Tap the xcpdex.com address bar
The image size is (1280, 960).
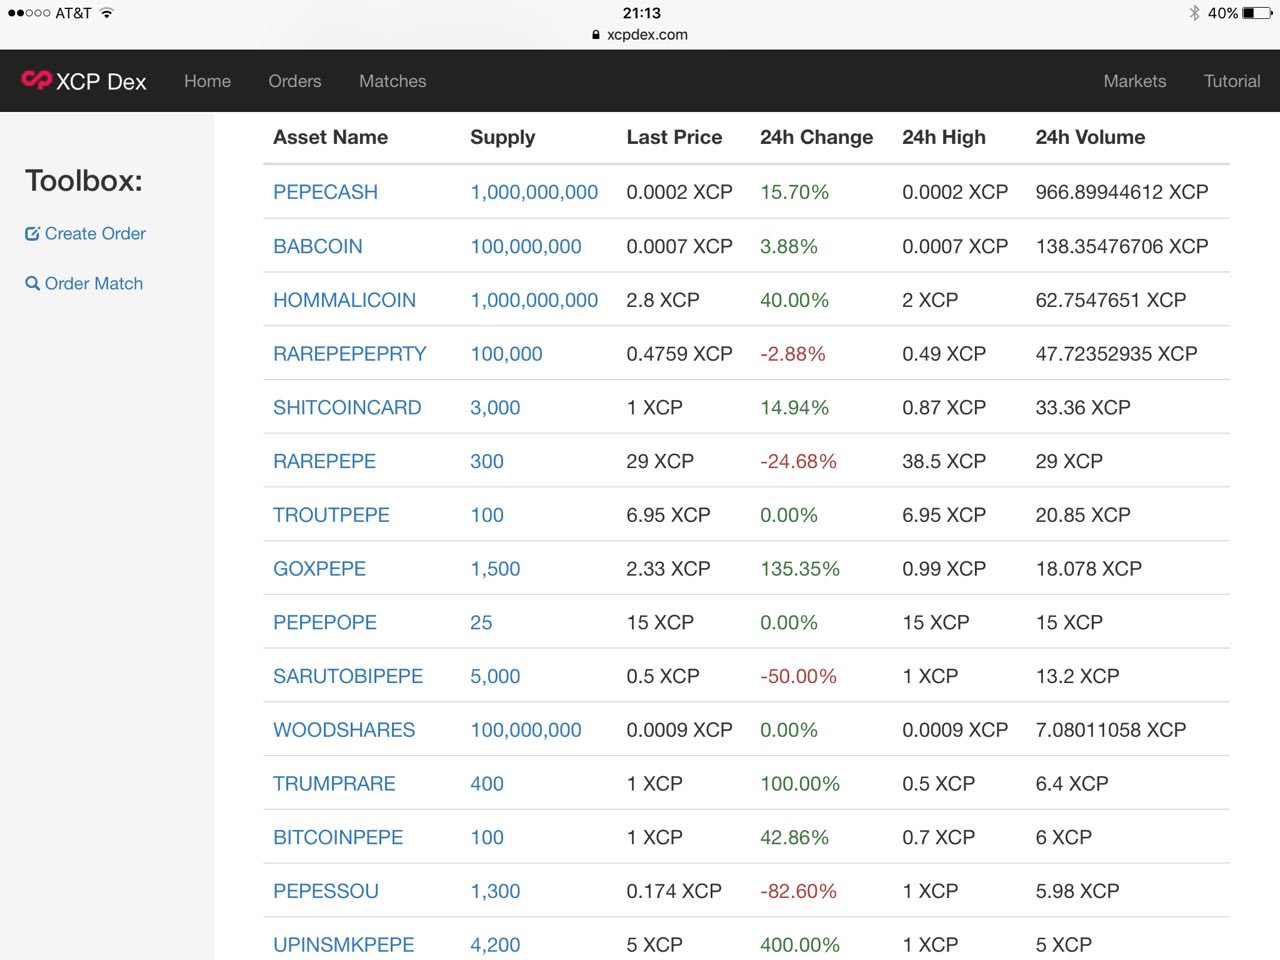click(640, 34)
